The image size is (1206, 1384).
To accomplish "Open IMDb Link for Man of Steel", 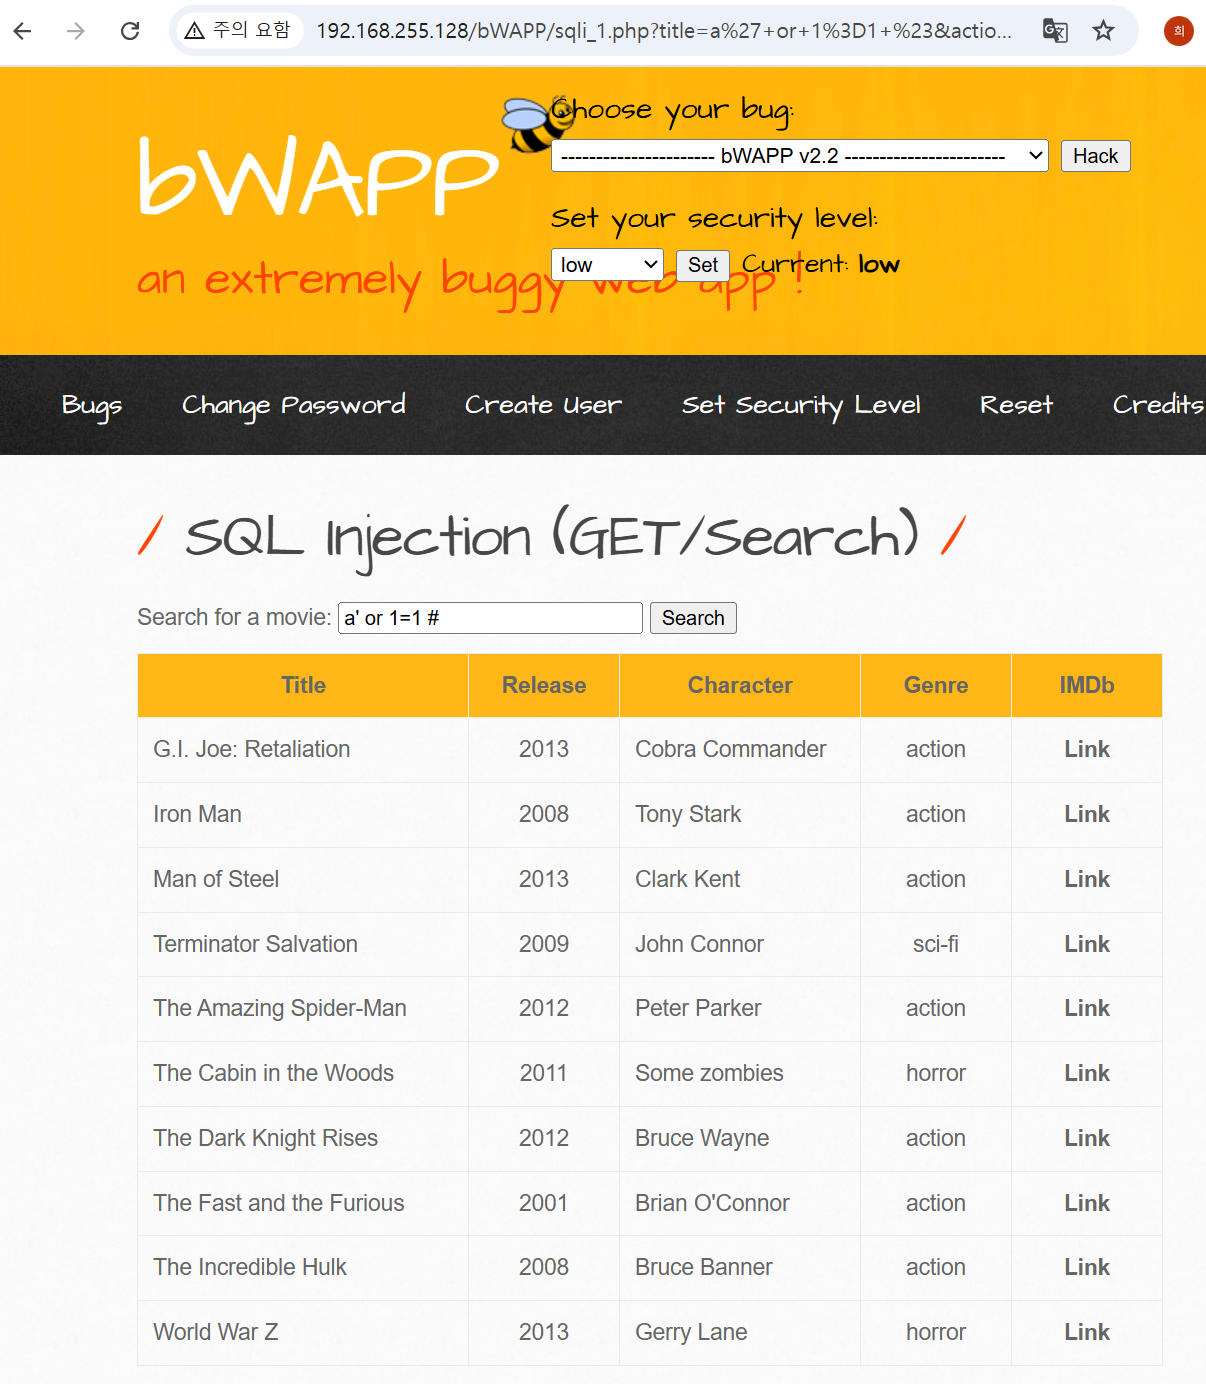I will point(1087,879).
